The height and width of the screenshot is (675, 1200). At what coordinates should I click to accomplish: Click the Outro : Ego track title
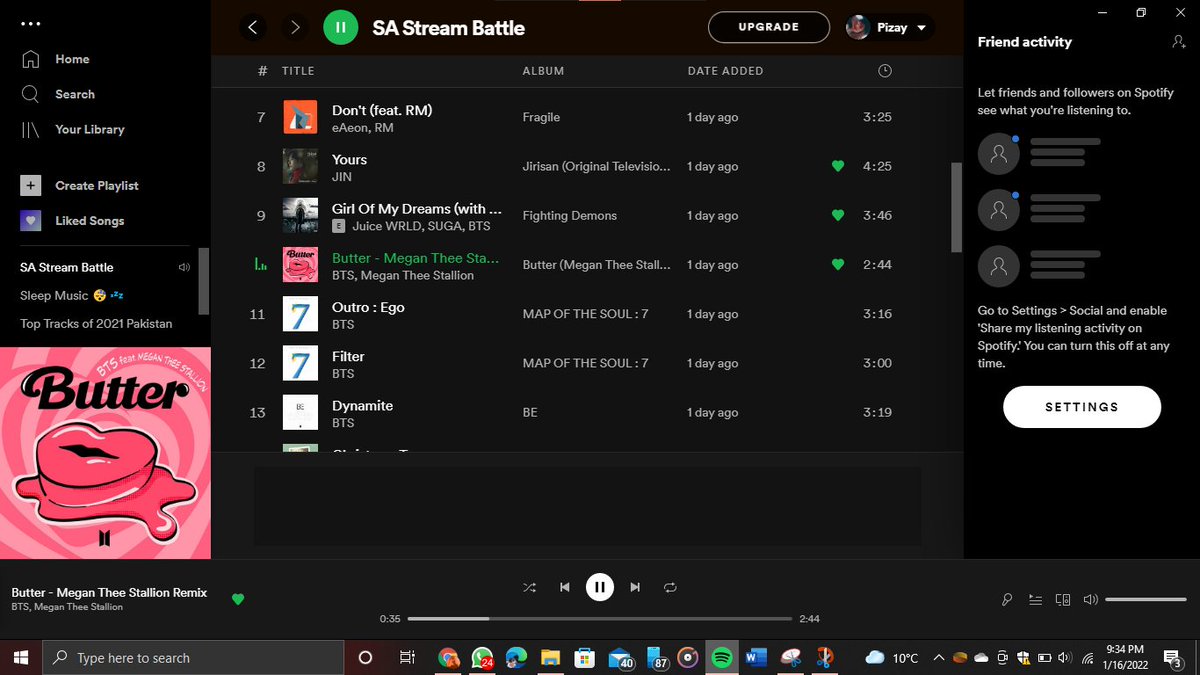tap(368, 307)
